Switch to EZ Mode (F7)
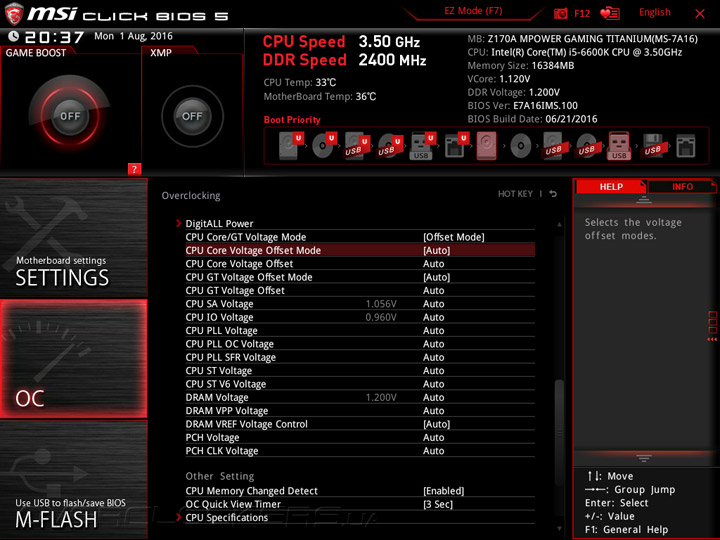720x540 pixels. (473, 11)
